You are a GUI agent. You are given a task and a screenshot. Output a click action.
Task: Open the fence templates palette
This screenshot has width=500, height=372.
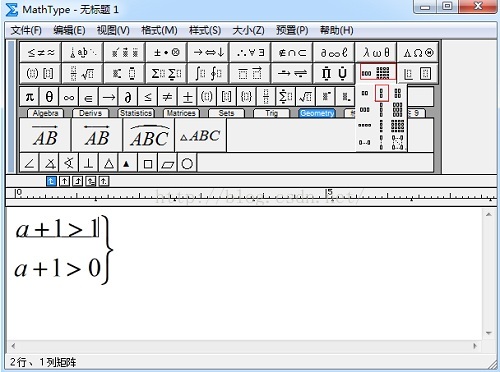coord(40,73)
